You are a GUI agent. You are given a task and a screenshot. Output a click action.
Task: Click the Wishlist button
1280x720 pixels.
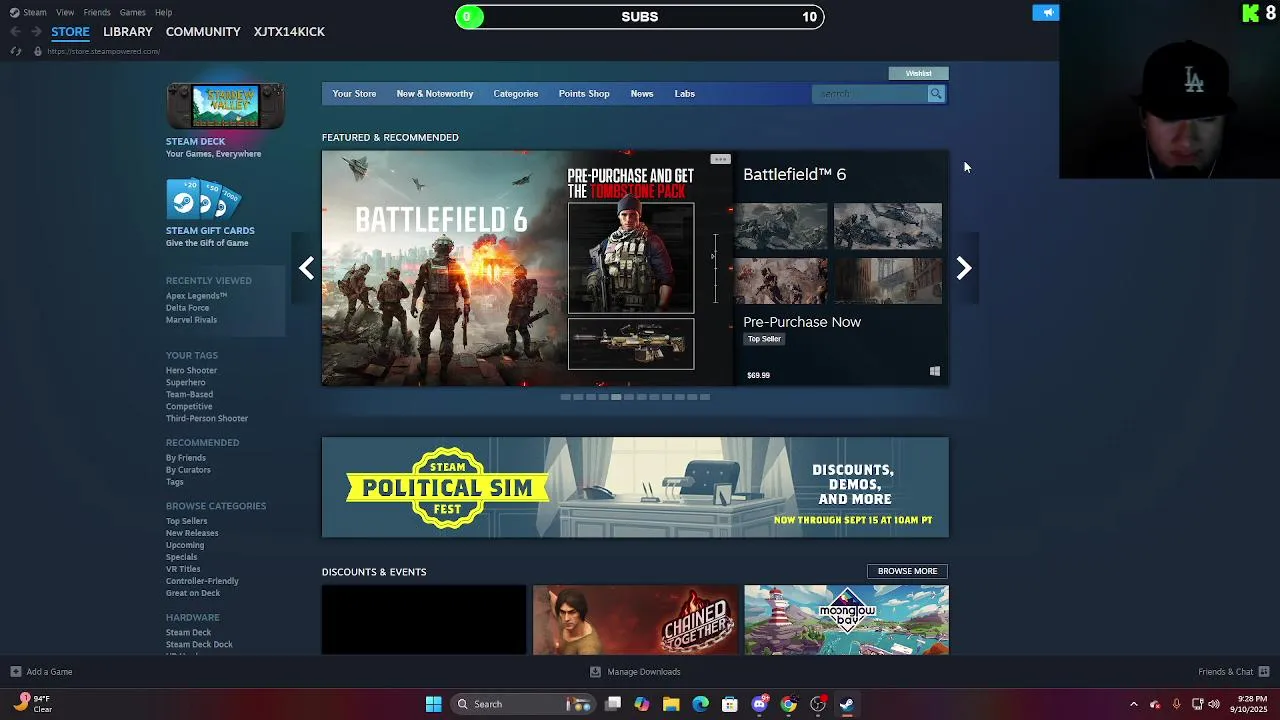pos(918,73)
